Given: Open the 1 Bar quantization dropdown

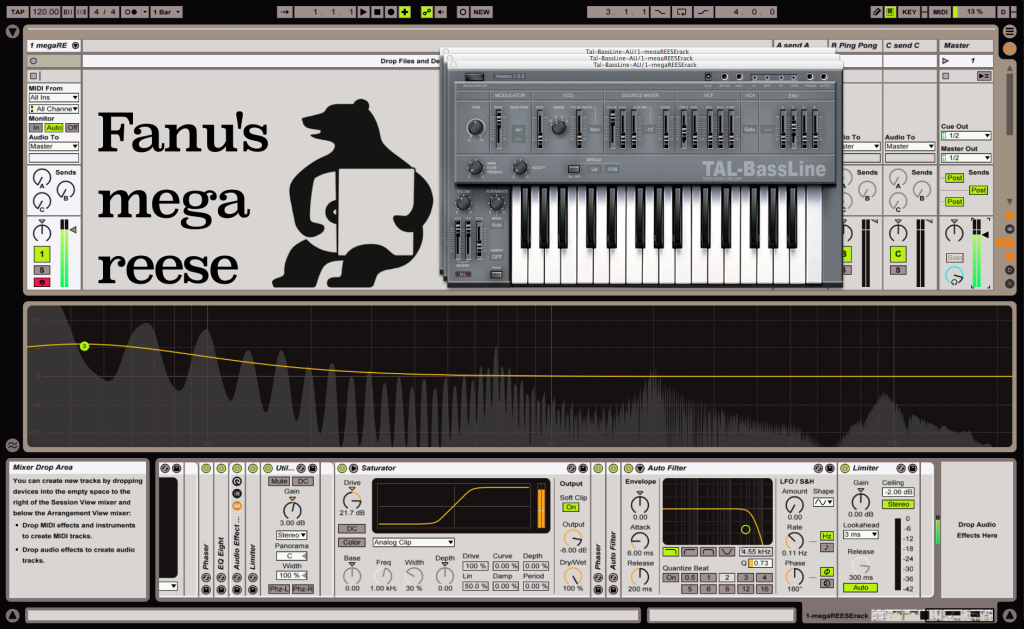Looking at the screenshot, I should click(x=167, y=12).
